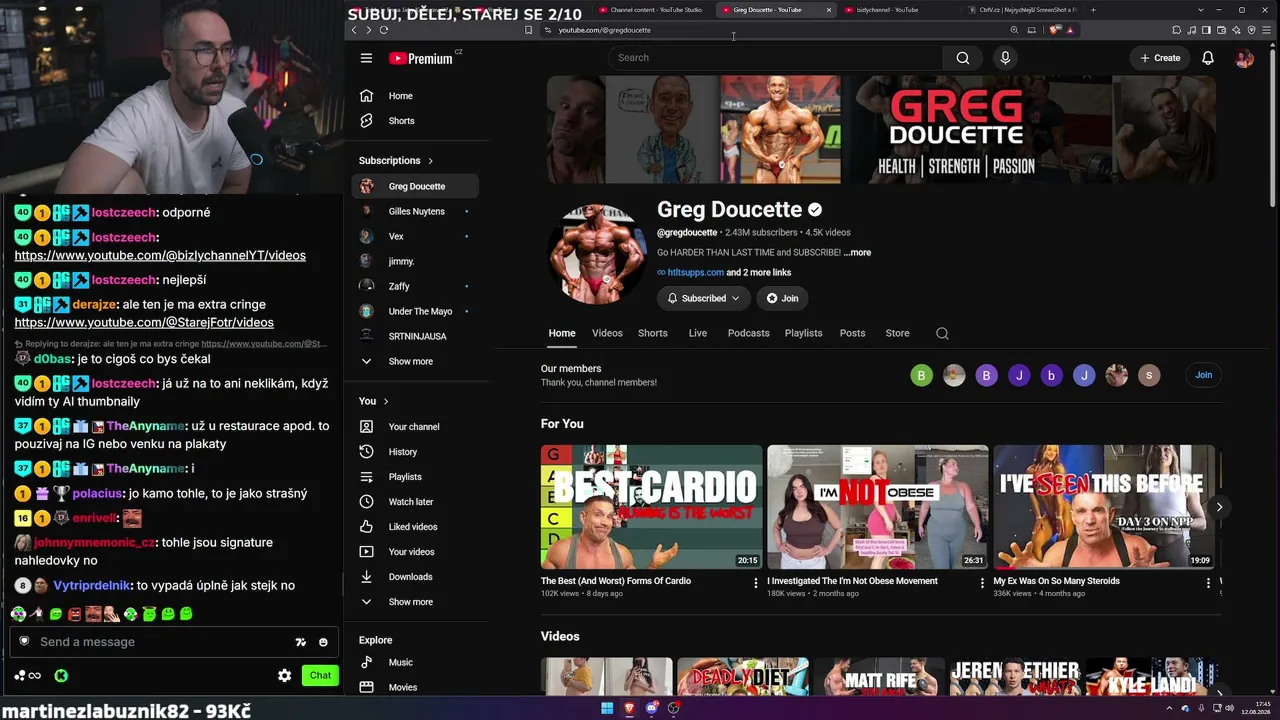Open the StarejFotr videos link in chat
This screenshot has width=1280, height=720.
coord(144,322)
